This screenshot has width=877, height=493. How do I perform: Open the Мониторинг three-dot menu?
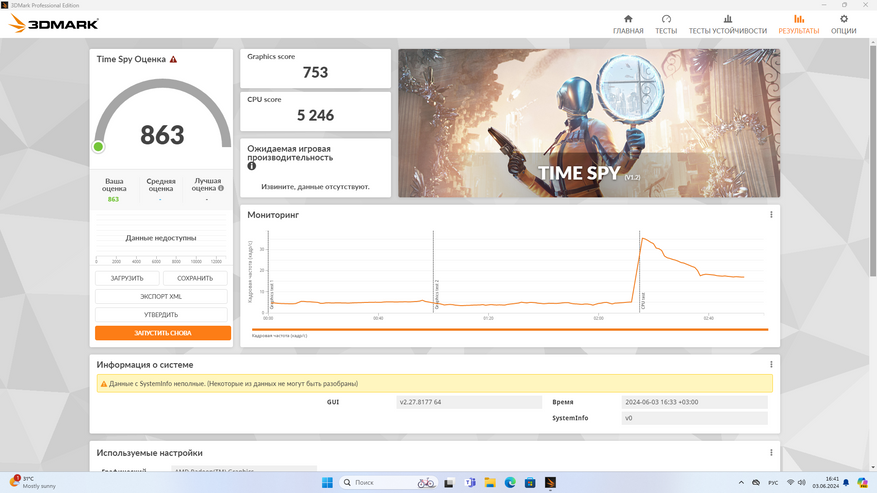[771, 214]
